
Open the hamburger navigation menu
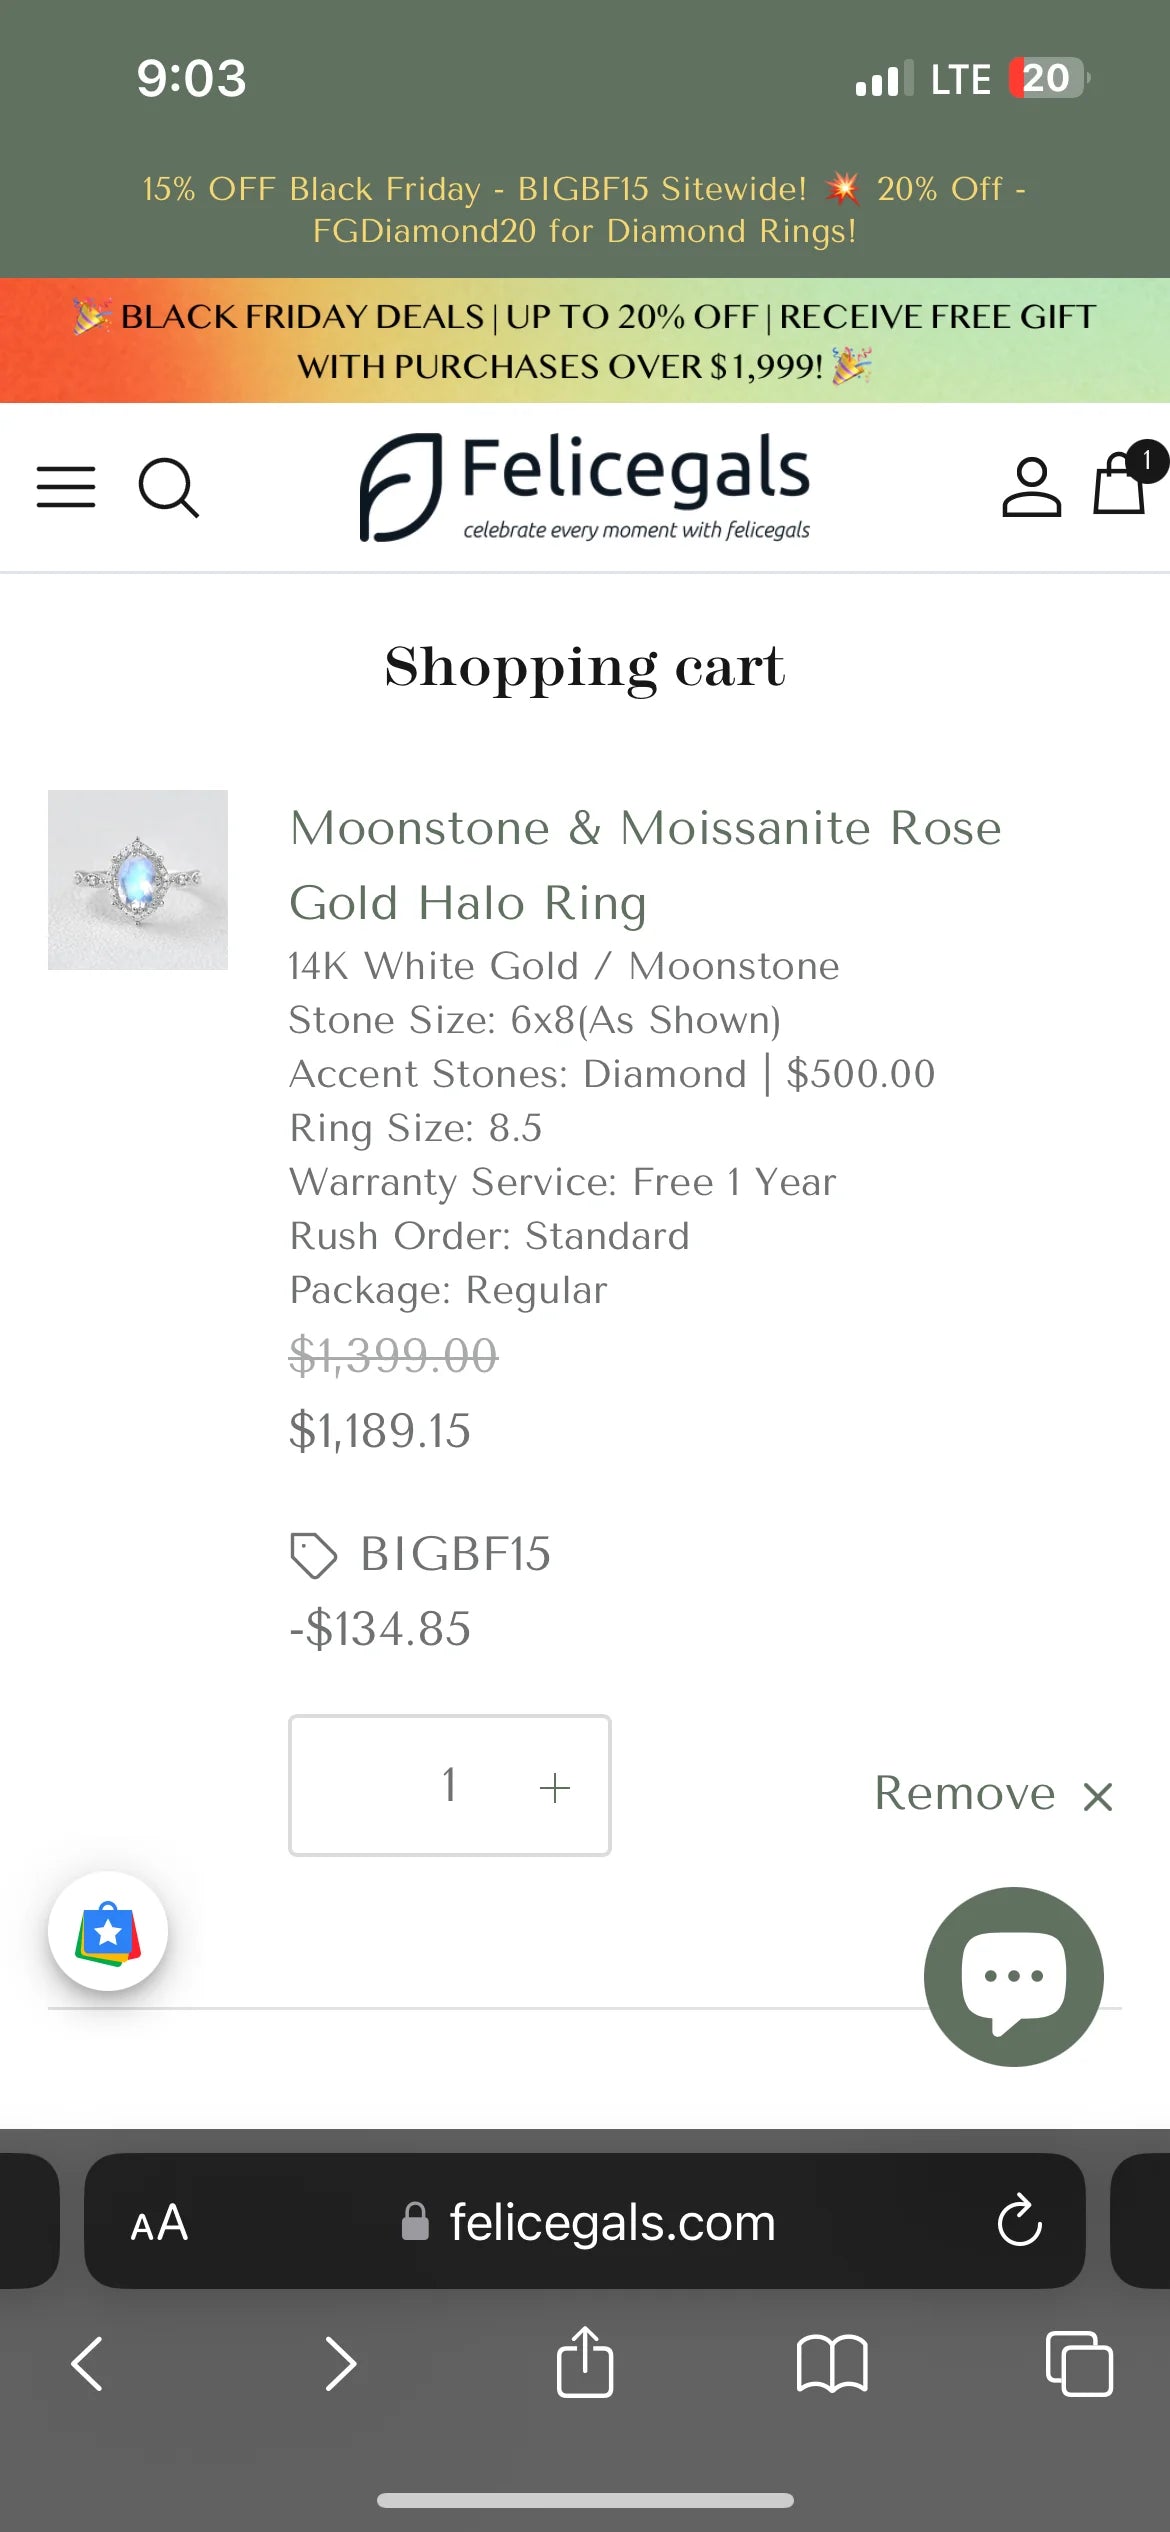tap(66, 487)
